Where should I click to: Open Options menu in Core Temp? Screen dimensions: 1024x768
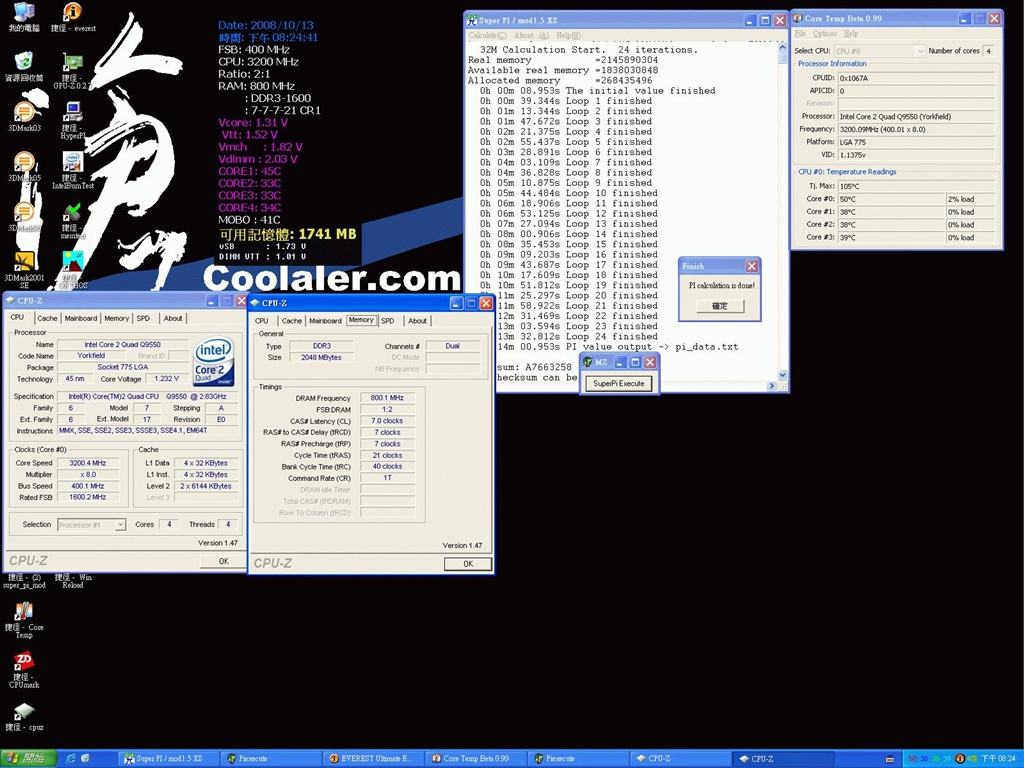click(x=824, y=33)
